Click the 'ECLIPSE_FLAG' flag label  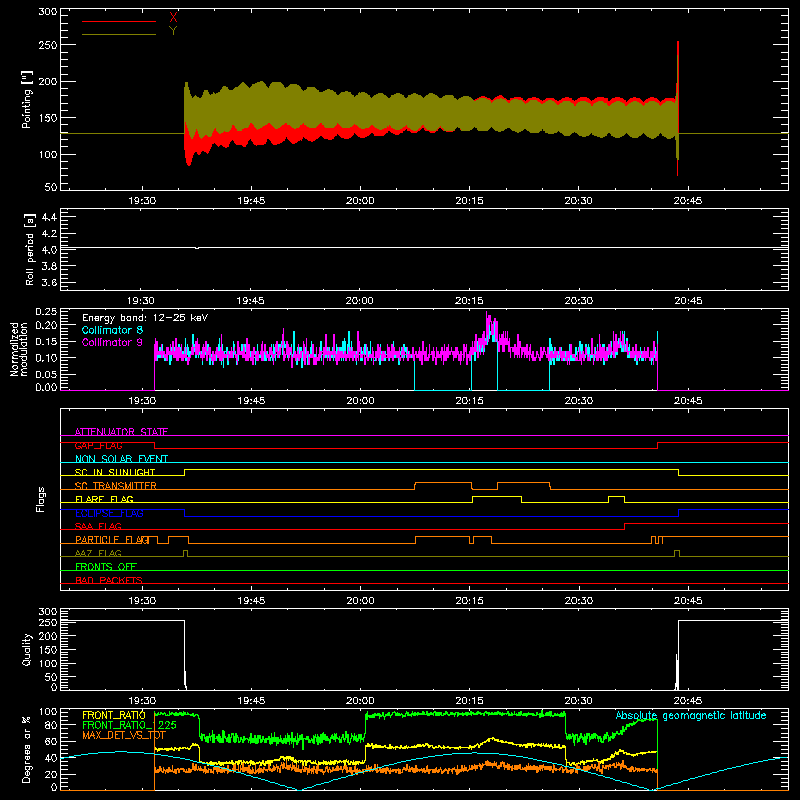point(109,513)
